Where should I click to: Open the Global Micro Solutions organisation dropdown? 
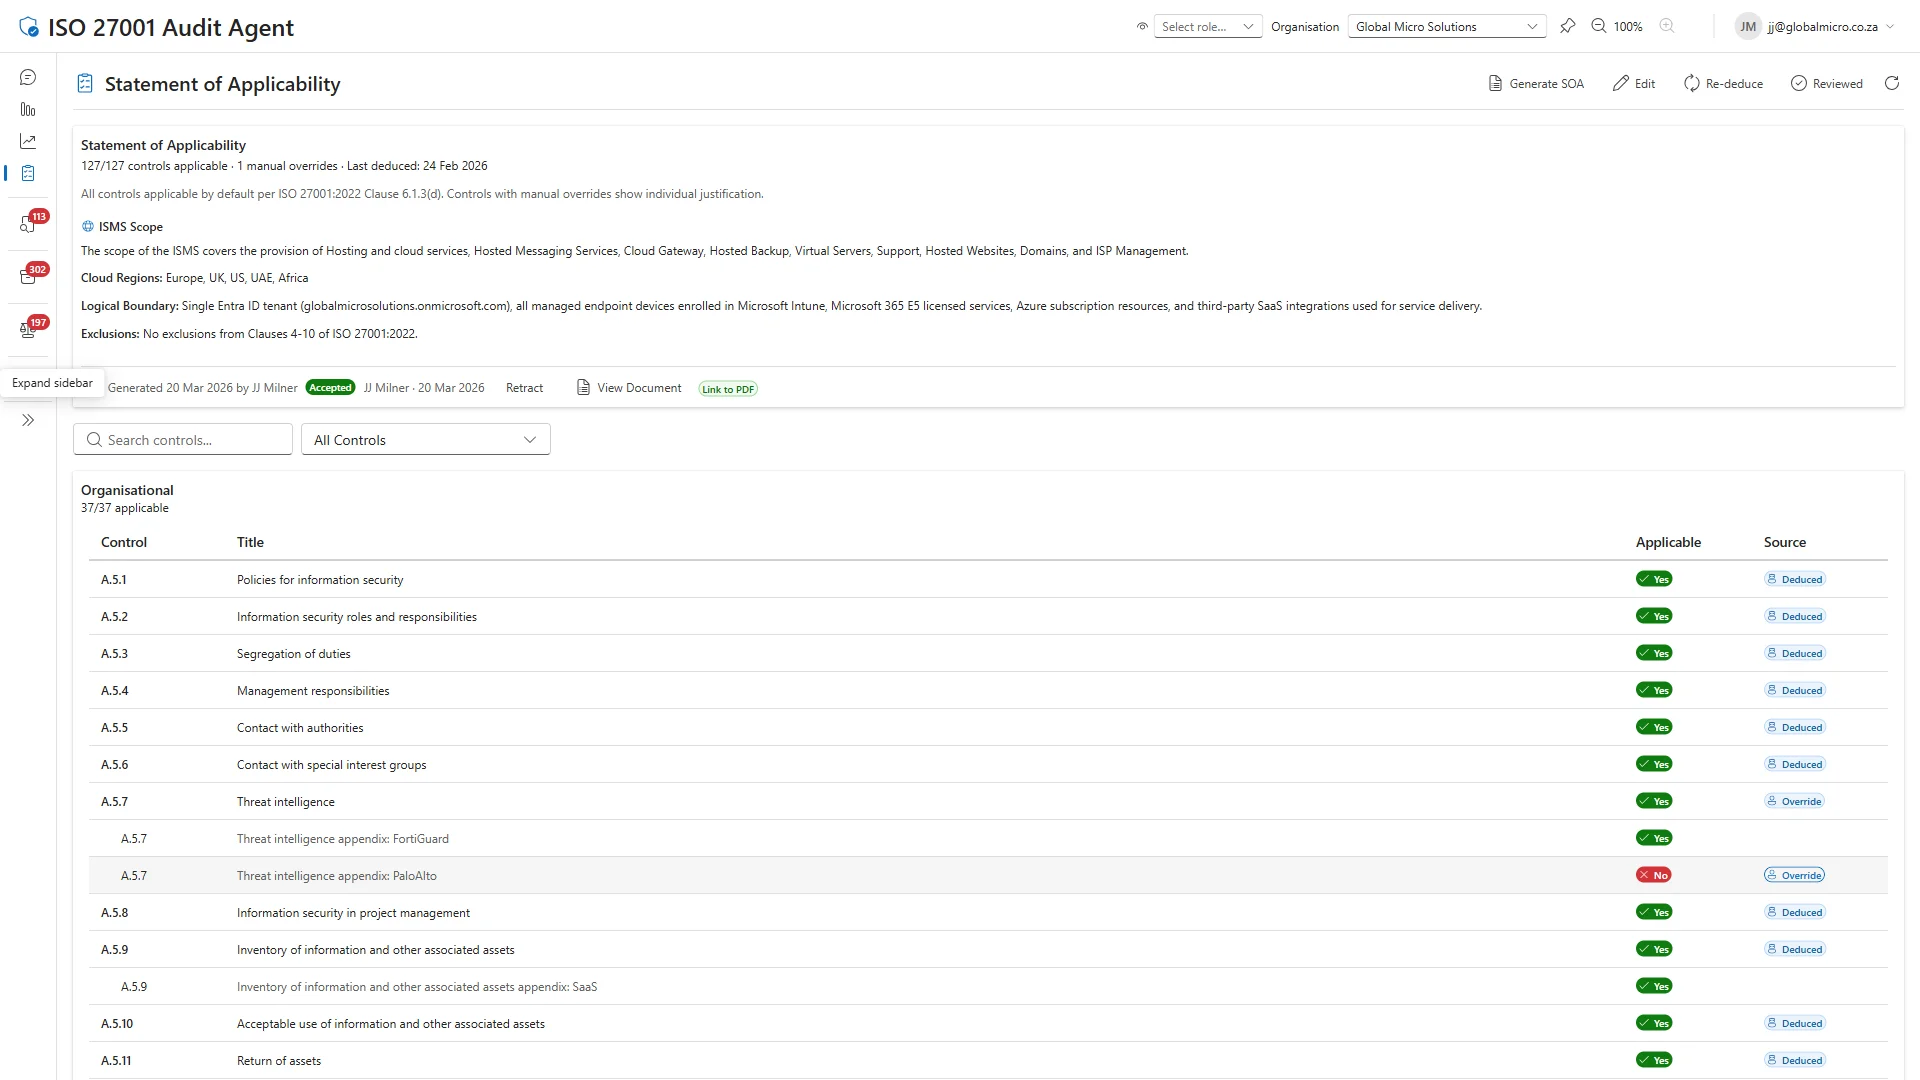[1446, 26]
